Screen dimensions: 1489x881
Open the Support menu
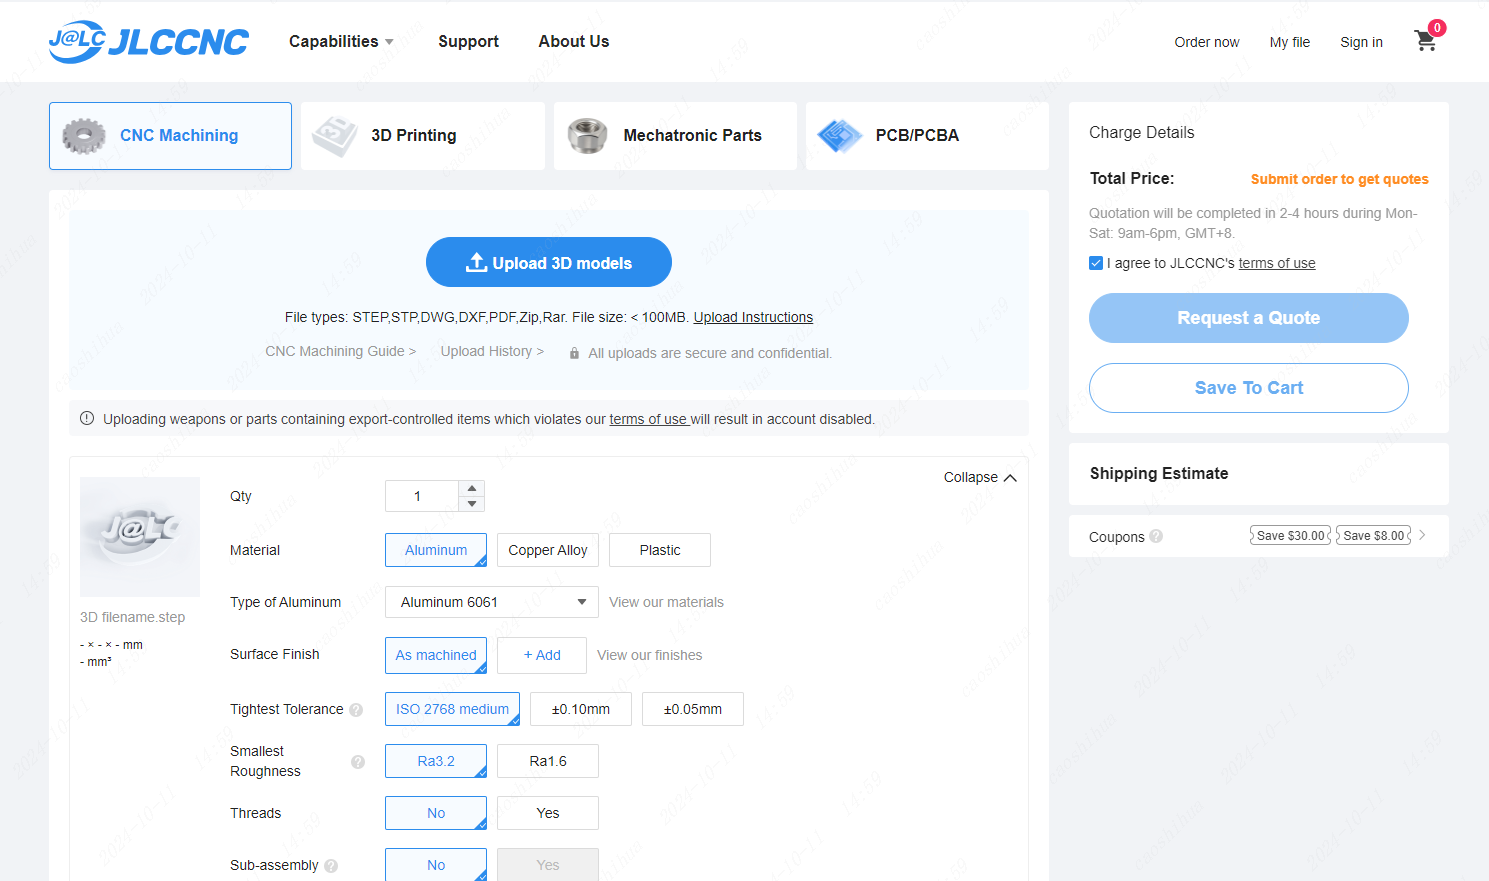click(468, 41)
